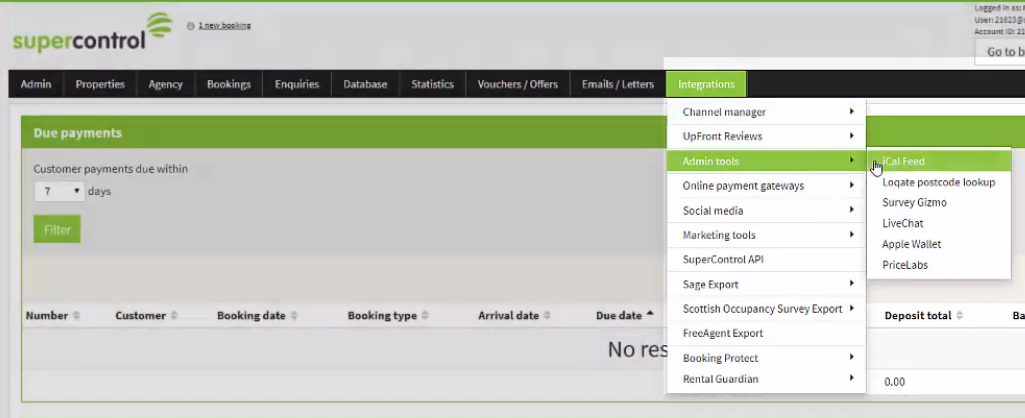Click the Due payments panel heading

(78, 133)
